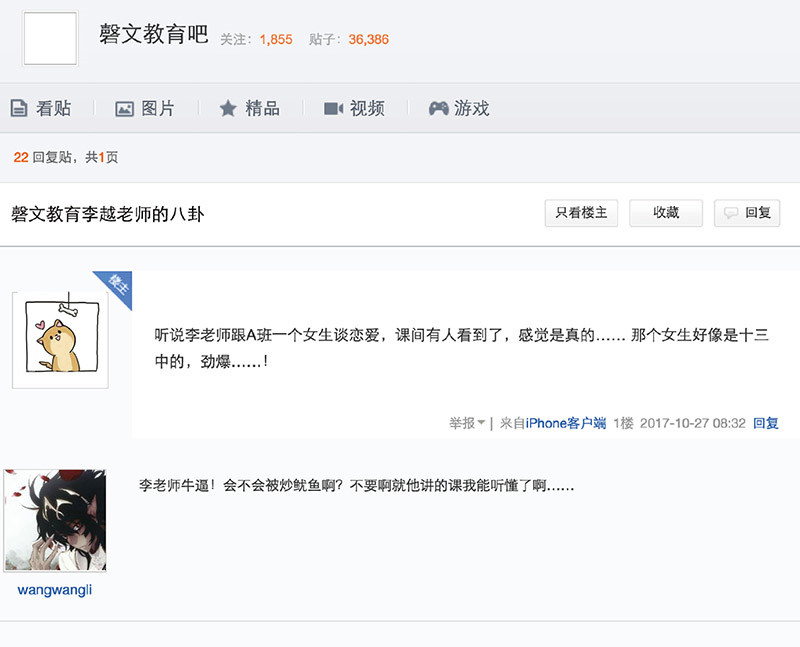Viewport: 800px width, 647px height.
Task: Click the original poster's cat avatar
Action: pyautogui.click(x=60, y=340)
